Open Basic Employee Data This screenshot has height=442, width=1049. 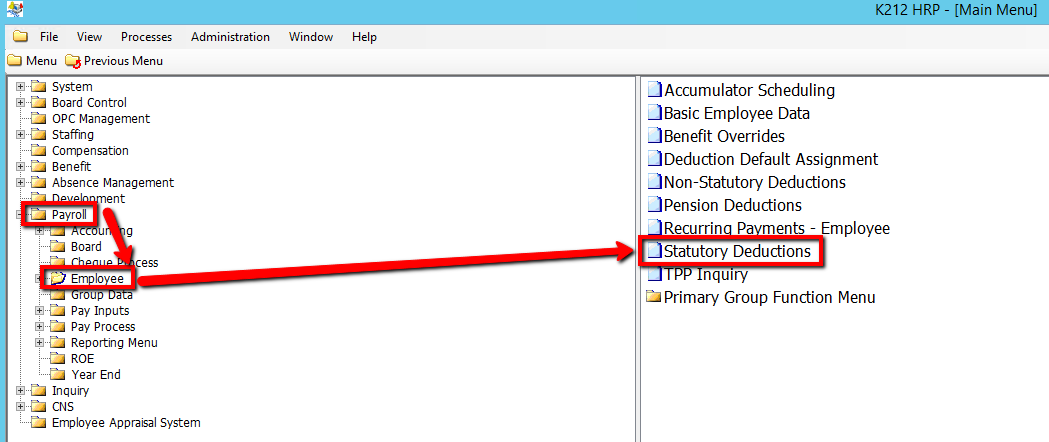click(x=736, y=113)
